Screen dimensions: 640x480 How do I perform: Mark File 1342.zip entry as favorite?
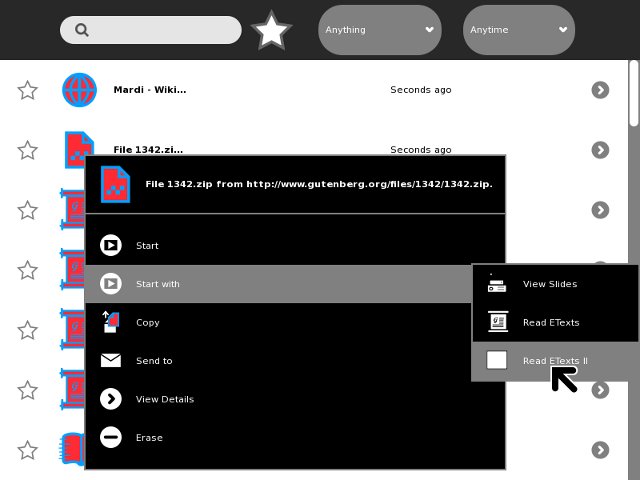(28, 150)
